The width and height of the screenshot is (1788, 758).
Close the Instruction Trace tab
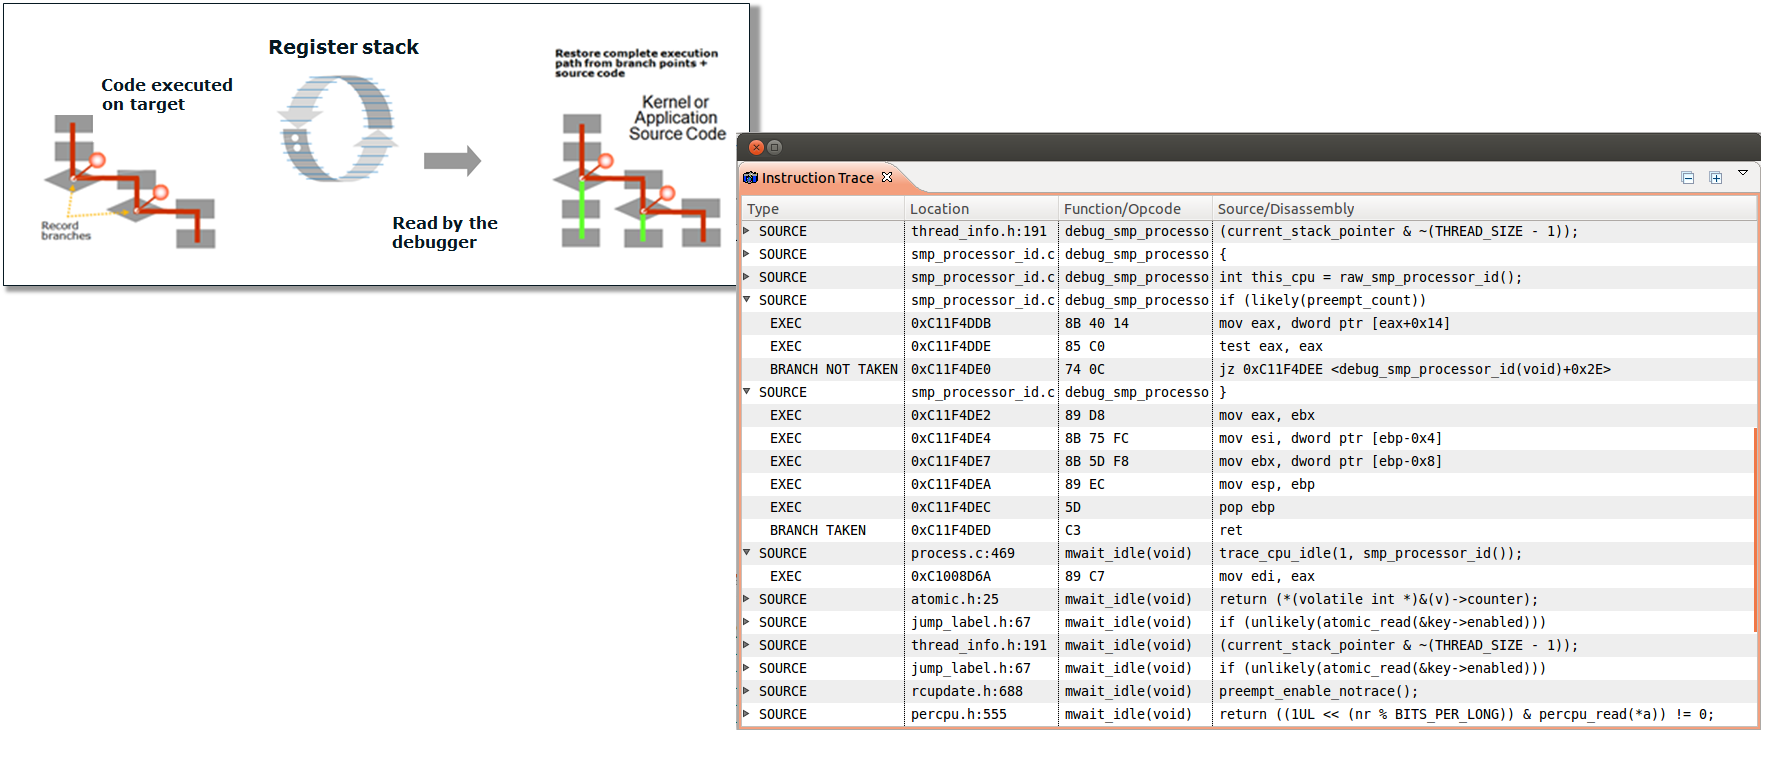pyautogui.click(x=887, y=177)
